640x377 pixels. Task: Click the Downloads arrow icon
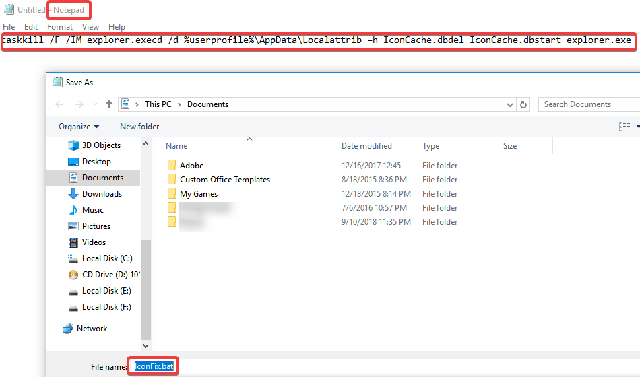point(73,194)
